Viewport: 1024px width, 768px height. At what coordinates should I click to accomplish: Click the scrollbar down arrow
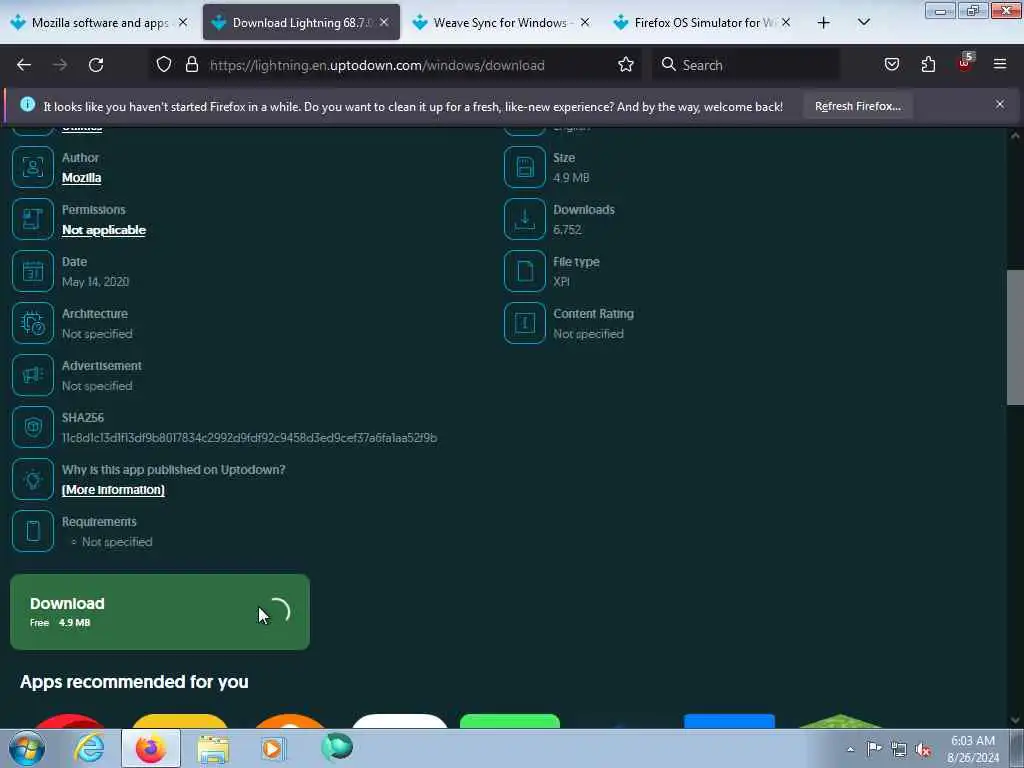[x=1015, y=720]
